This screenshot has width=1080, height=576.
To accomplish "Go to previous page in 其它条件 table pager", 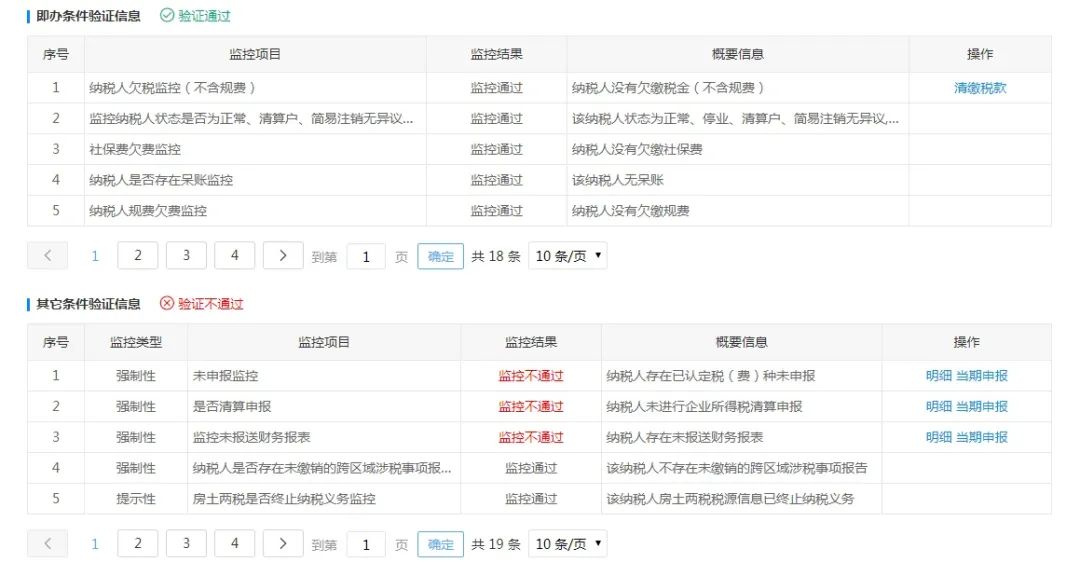I will pyautogui.click(x=48, y=544).
